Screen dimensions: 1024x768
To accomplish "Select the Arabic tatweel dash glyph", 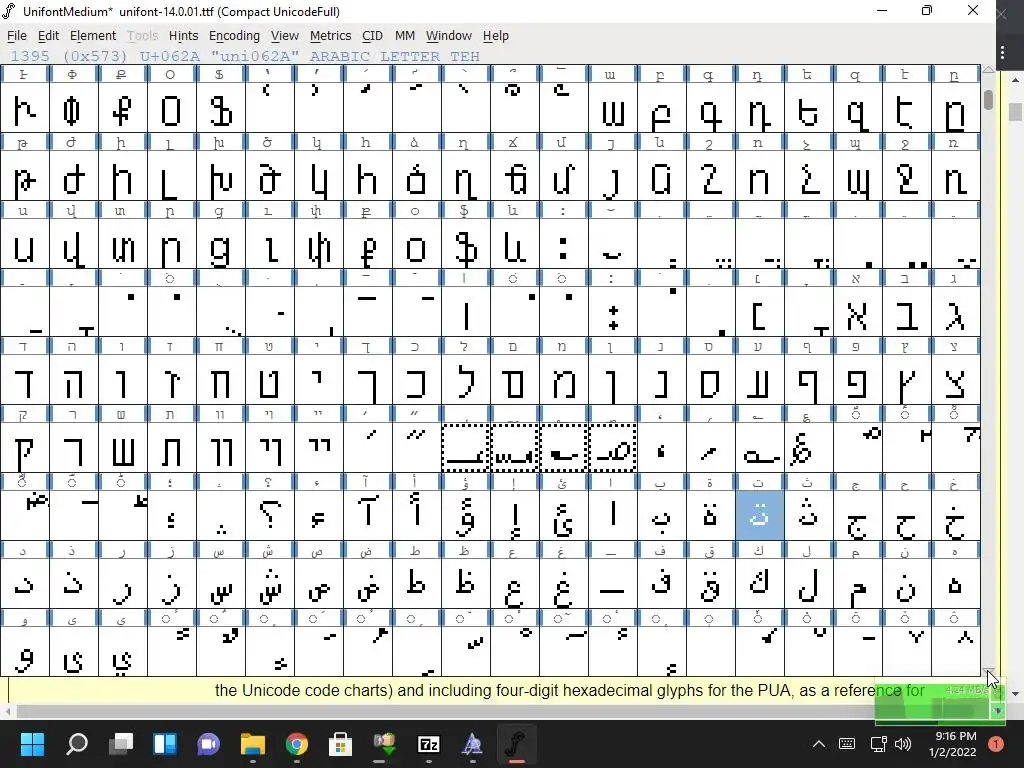I will 613,584.
